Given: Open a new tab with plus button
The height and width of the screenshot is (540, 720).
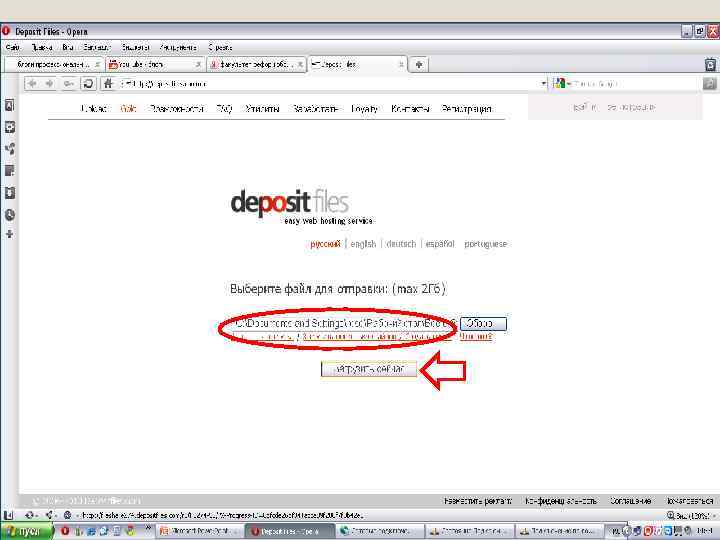Looking at the screenshot, I should click(x=419, y=64).
